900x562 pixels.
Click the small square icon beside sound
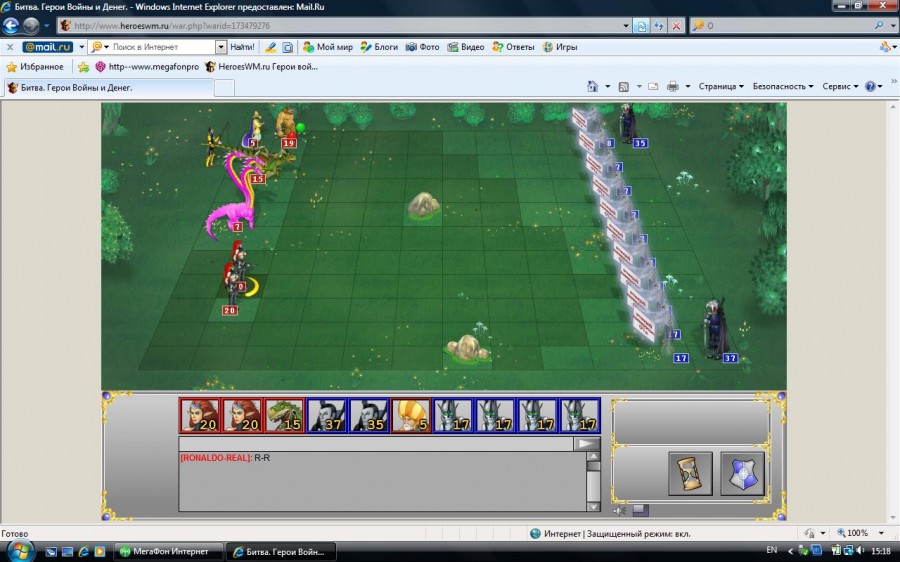tap(640, 510)
